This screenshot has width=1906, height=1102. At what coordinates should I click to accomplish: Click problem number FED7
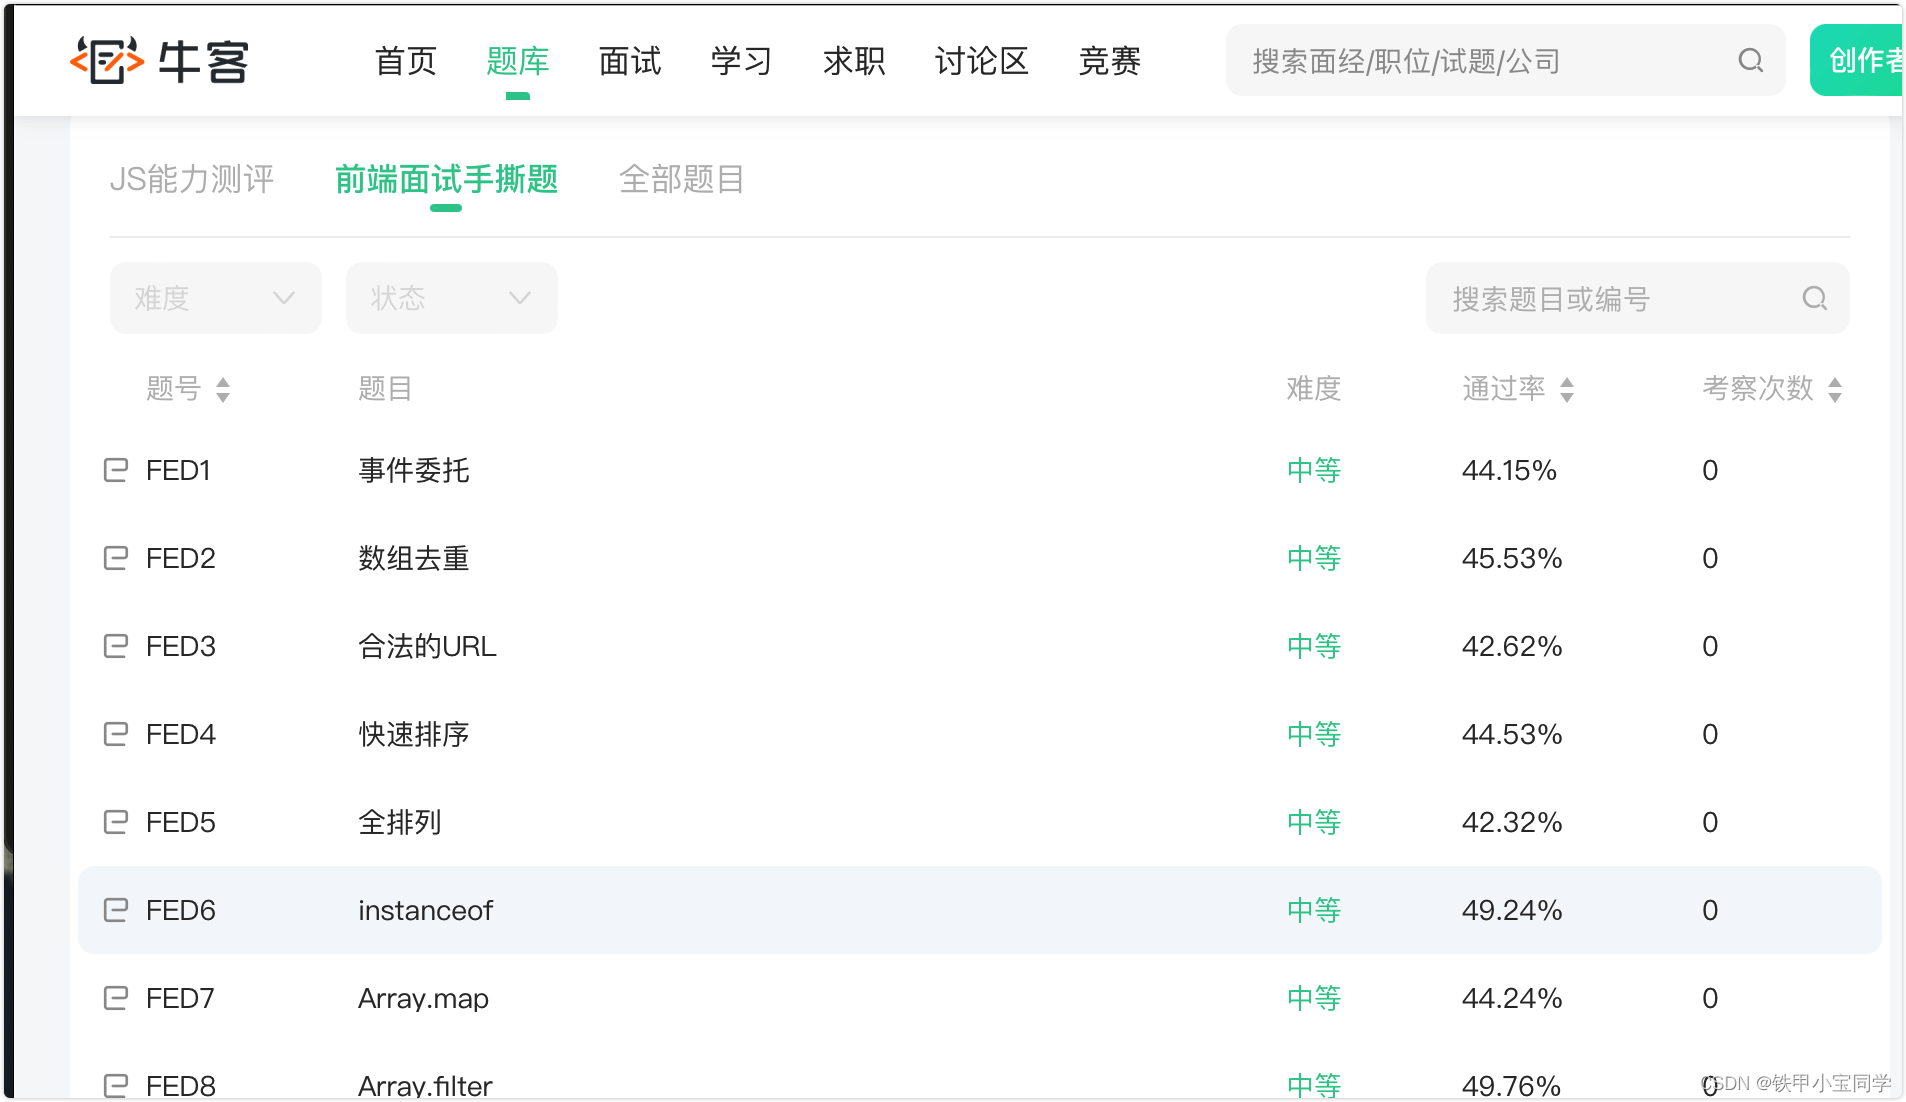(180, 998)
